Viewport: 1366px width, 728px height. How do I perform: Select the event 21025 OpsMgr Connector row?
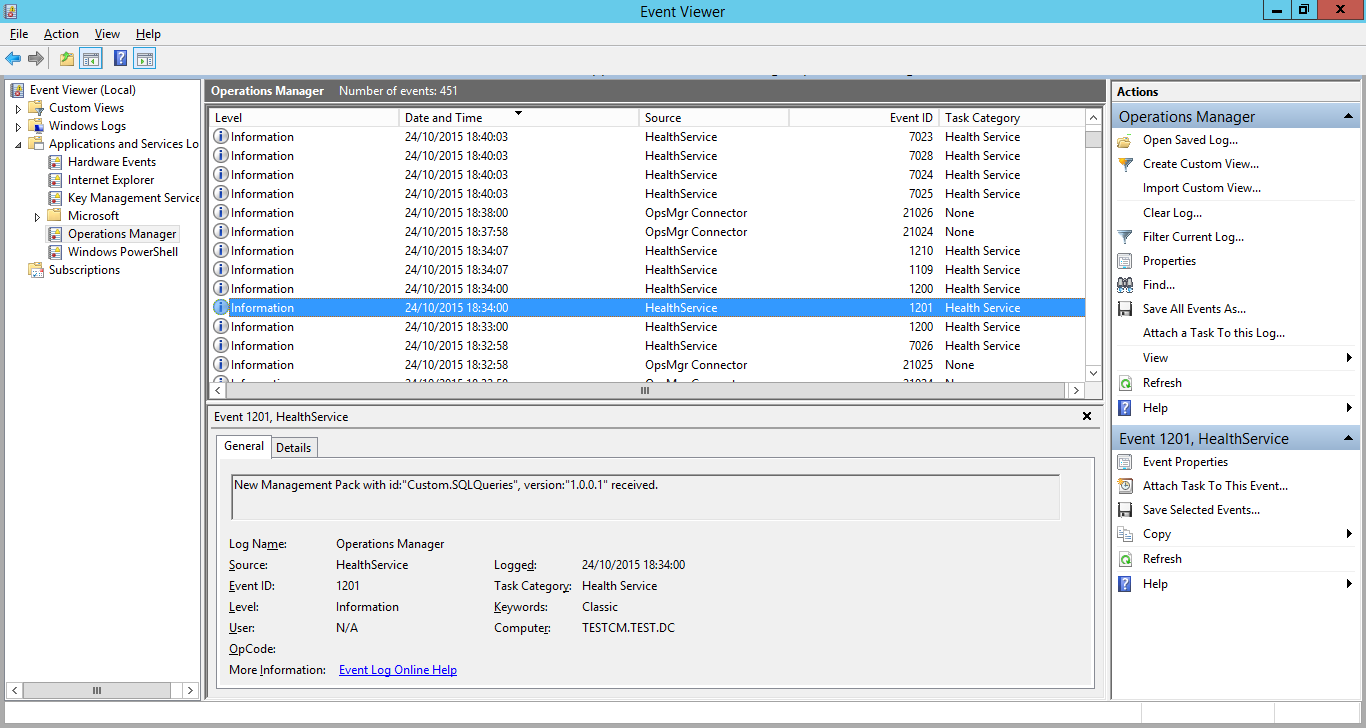click(647, 365)
